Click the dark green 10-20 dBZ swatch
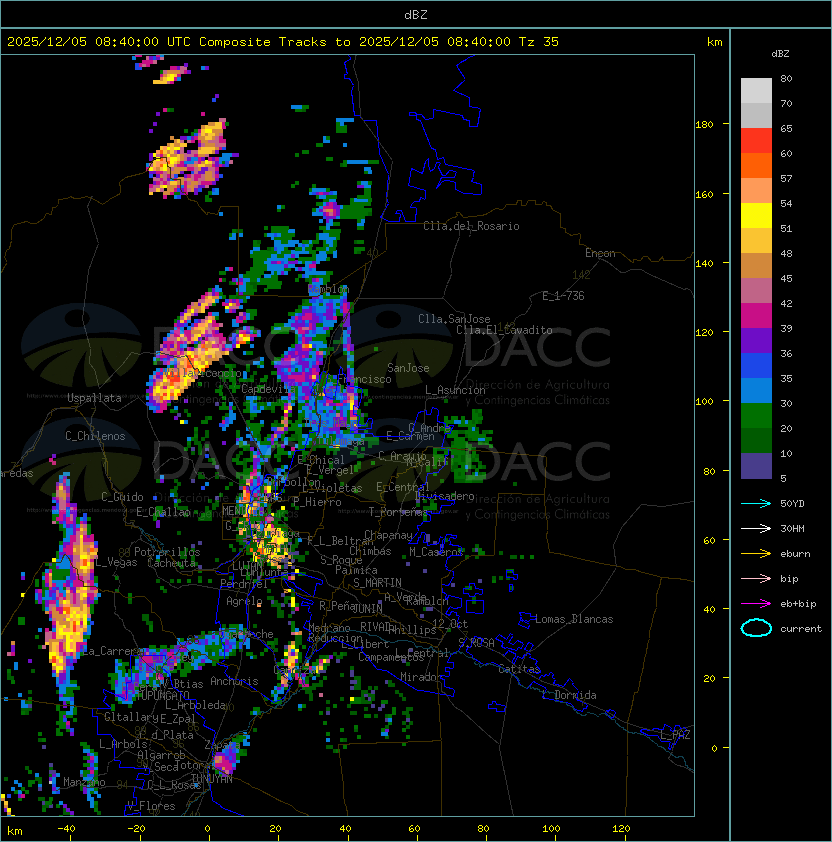Image resolution: width=832 pixels, height=842 pixels. point(756,440)
